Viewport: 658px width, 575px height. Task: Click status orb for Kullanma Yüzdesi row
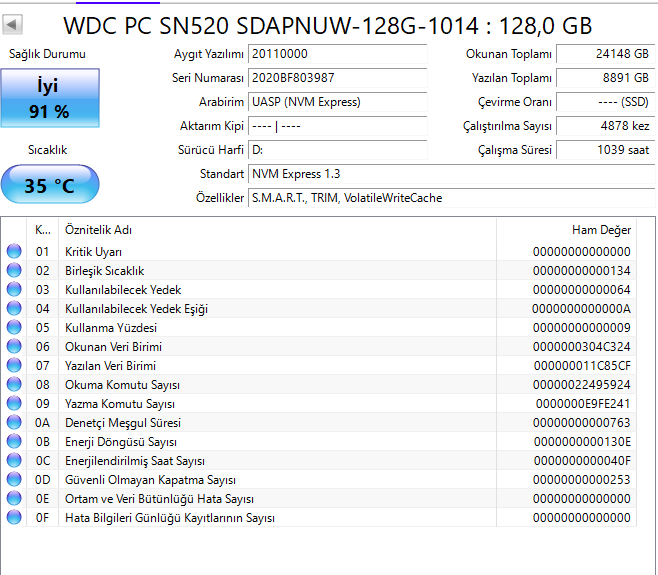[x=14, y=327]
